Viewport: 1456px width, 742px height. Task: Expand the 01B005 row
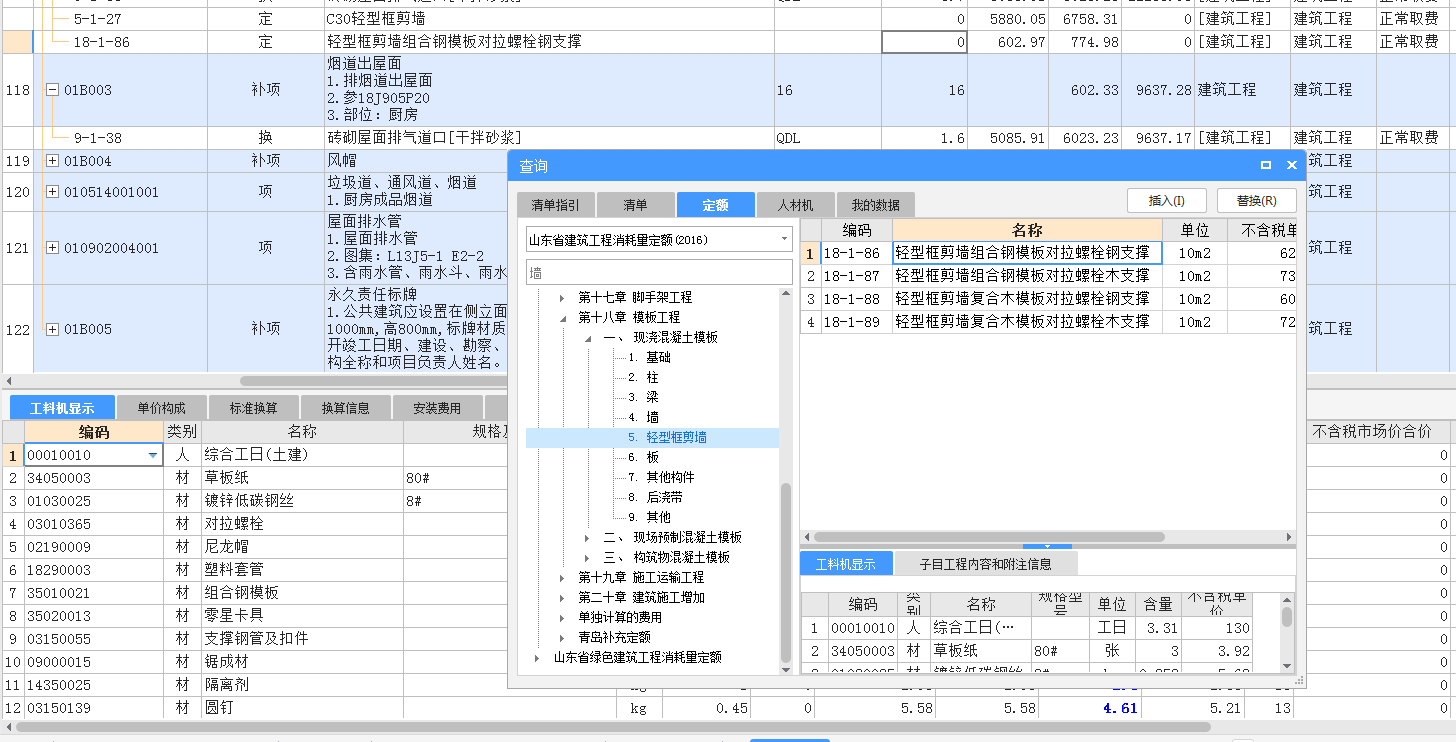(52, 329)
